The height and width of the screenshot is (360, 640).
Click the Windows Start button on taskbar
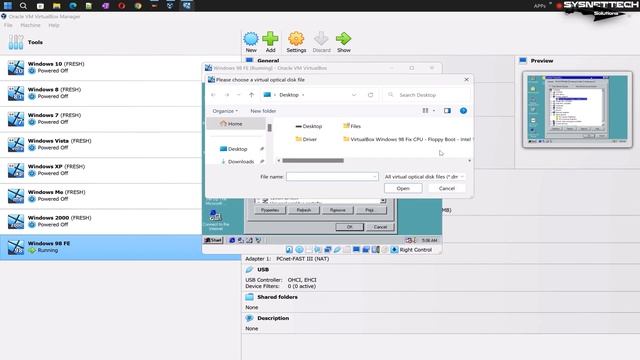click(x=8, y=5)
